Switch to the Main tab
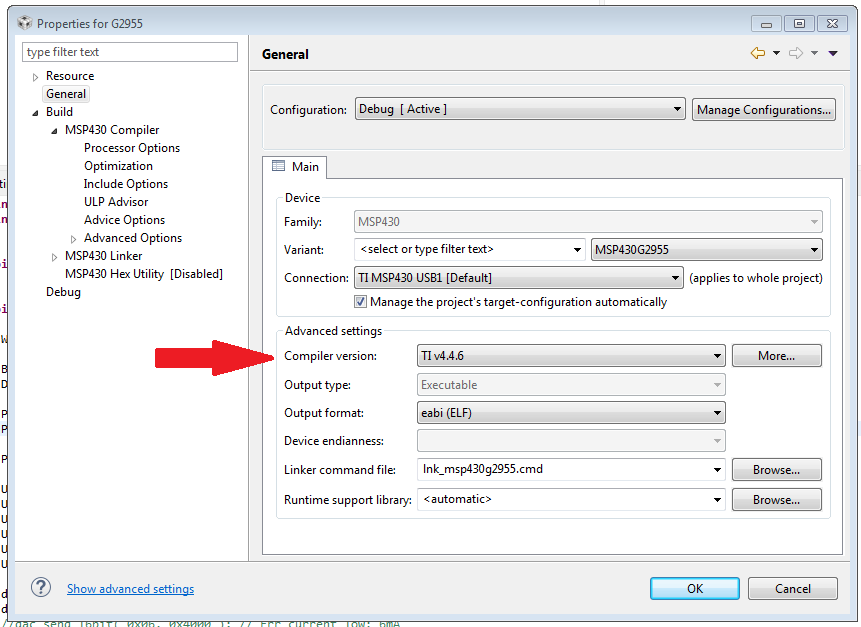Image resolution: width=861 pixels, height=627 pixels. point(295,167)
